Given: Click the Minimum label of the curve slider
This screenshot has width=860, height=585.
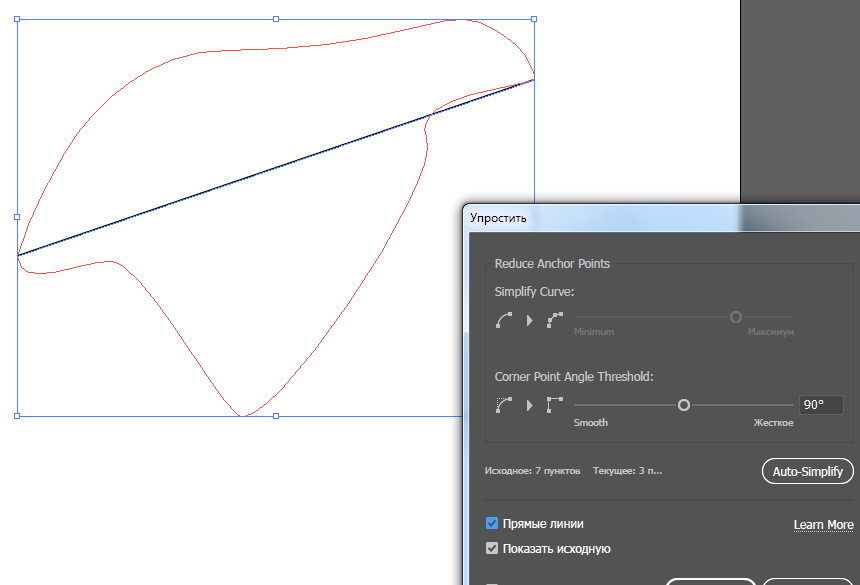Looking at the screenshot, I should pos(593,332).
